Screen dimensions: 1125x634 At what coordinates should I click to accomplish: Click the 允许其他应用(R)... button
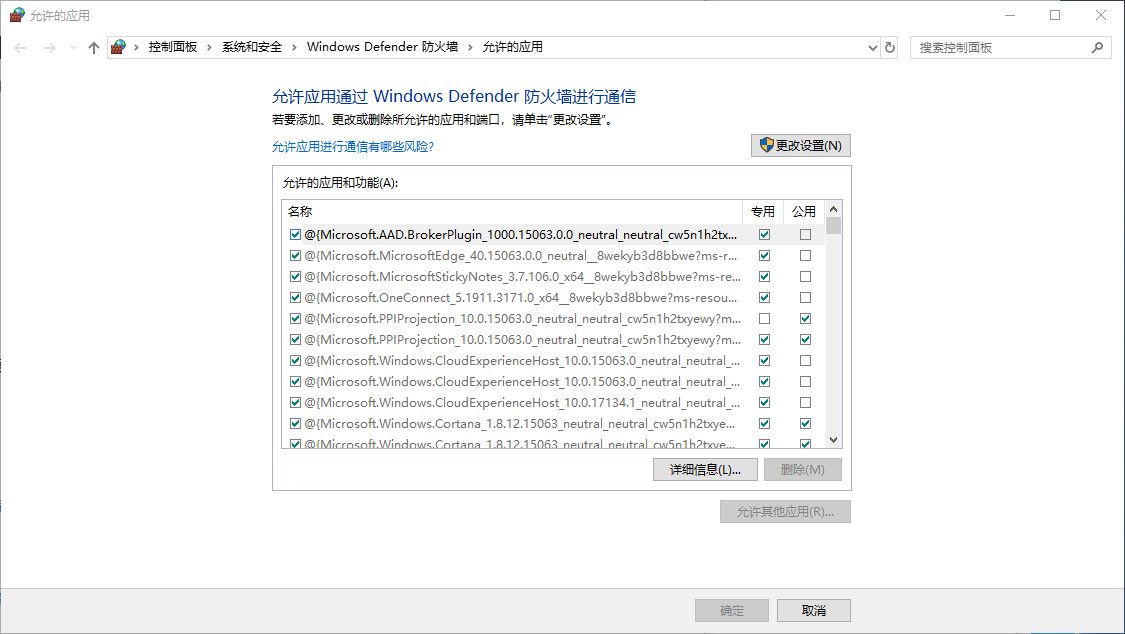pos(785,511)
